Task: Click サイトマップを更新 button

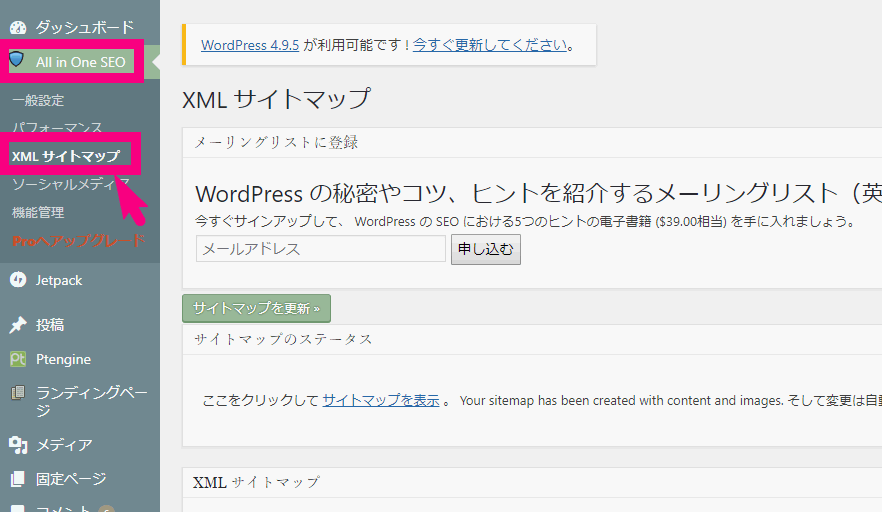Action: (x=256, y=308)
